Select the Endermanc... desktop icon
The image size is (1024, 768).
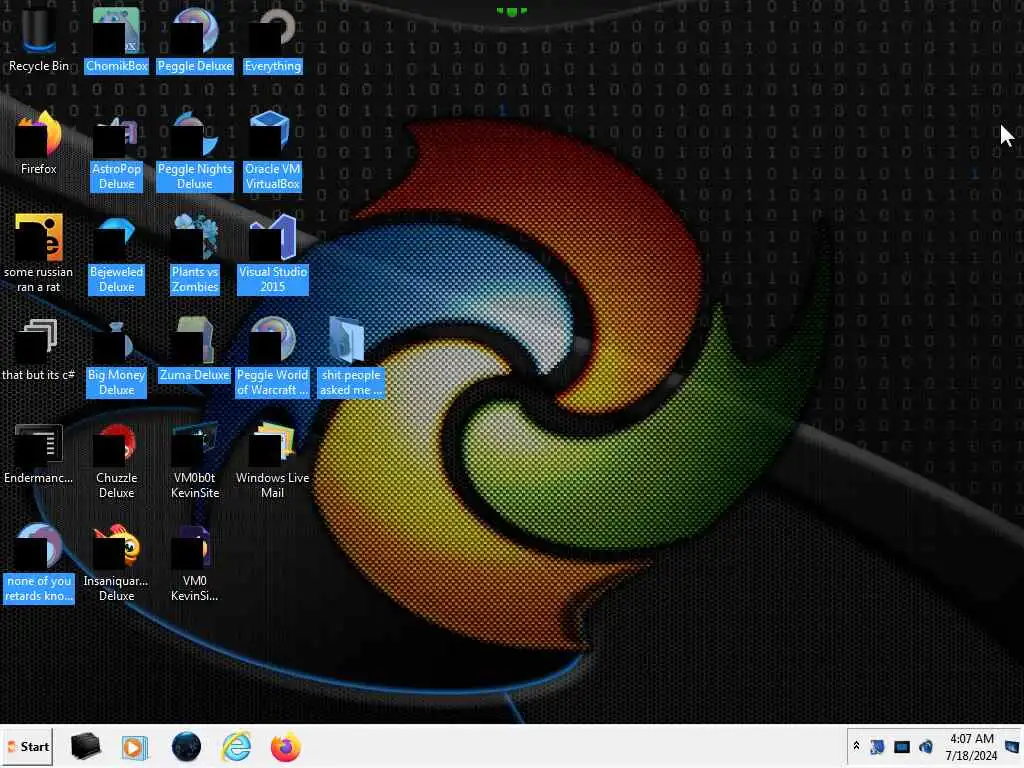point(39,452)
